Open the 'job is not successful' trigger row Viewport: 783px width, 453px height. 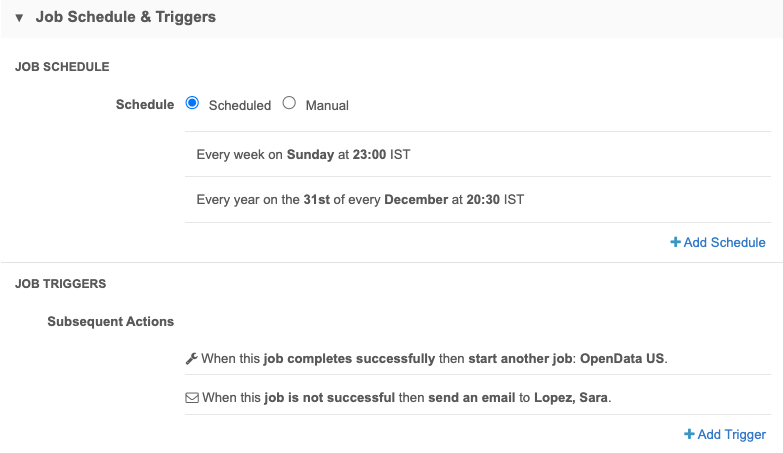coord(400,397)
